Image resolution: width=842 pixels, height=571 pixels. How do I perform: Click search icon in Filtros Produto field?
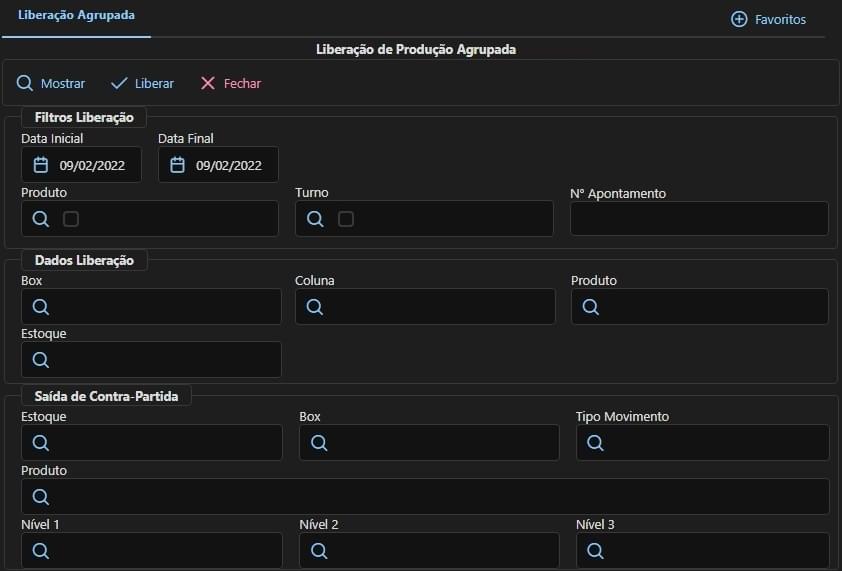click(41, 219)
